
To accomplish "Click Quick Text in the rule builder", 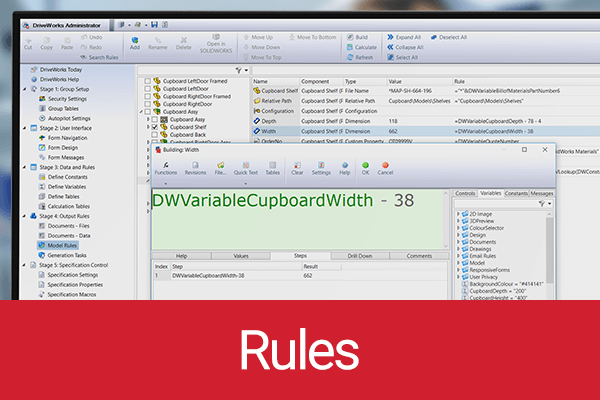I will coord(246,168).
